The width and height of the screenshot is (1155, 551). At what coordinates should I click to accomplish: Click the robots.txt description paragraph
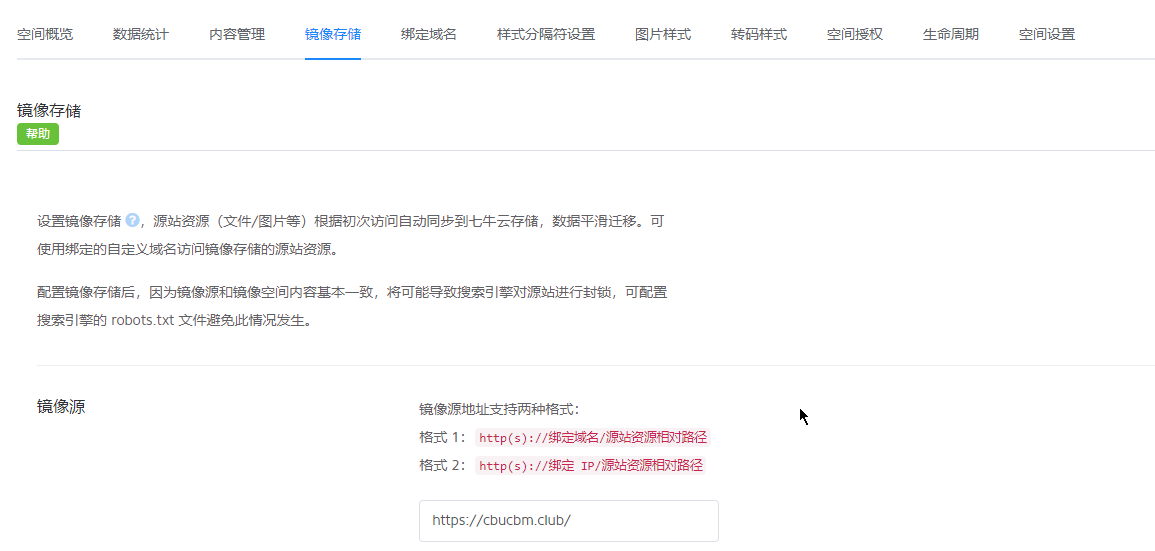pyautogui.click(x=352, y=307)
